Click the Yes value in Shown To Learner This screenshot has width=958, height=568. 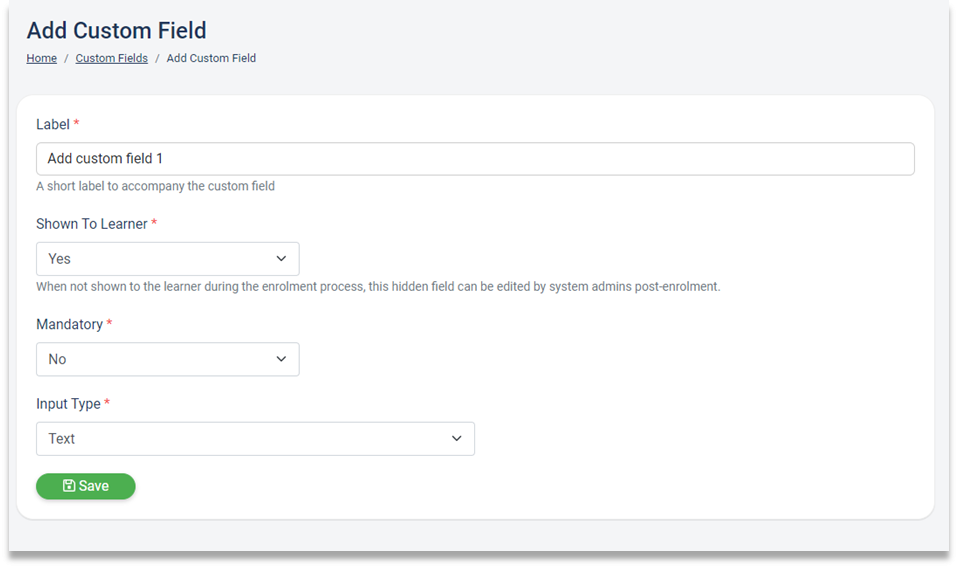59,259
